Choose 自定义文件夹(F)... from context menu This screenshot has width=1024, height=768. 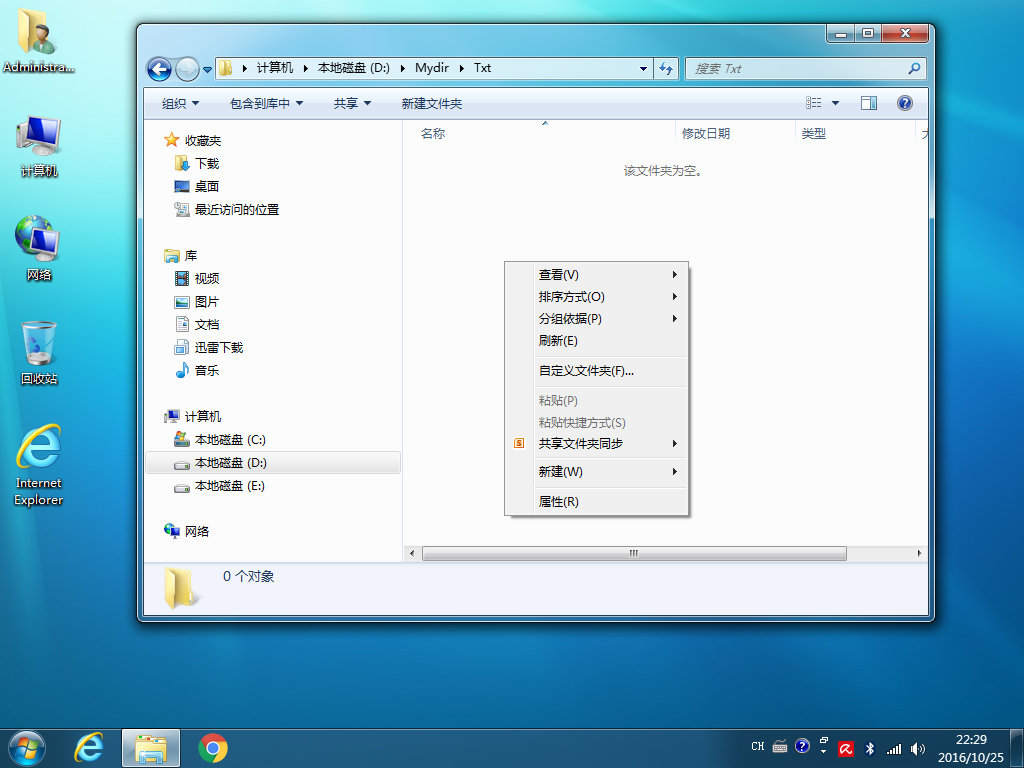tap(596, 371)
